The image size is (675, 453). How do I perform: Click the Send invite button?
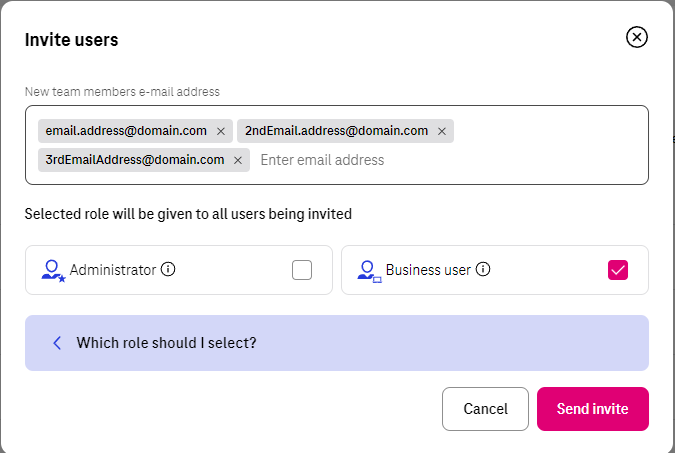[x=593, y=409]
